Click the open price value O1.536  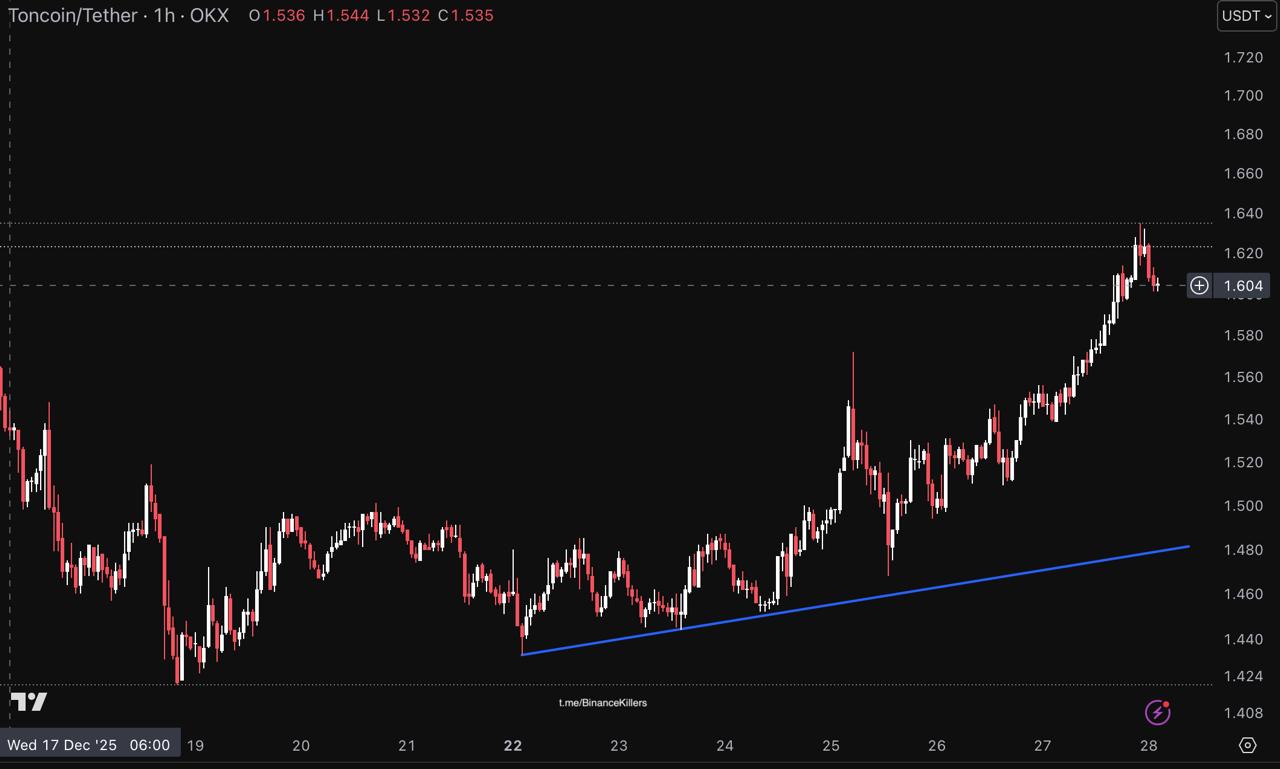[277, 16]
